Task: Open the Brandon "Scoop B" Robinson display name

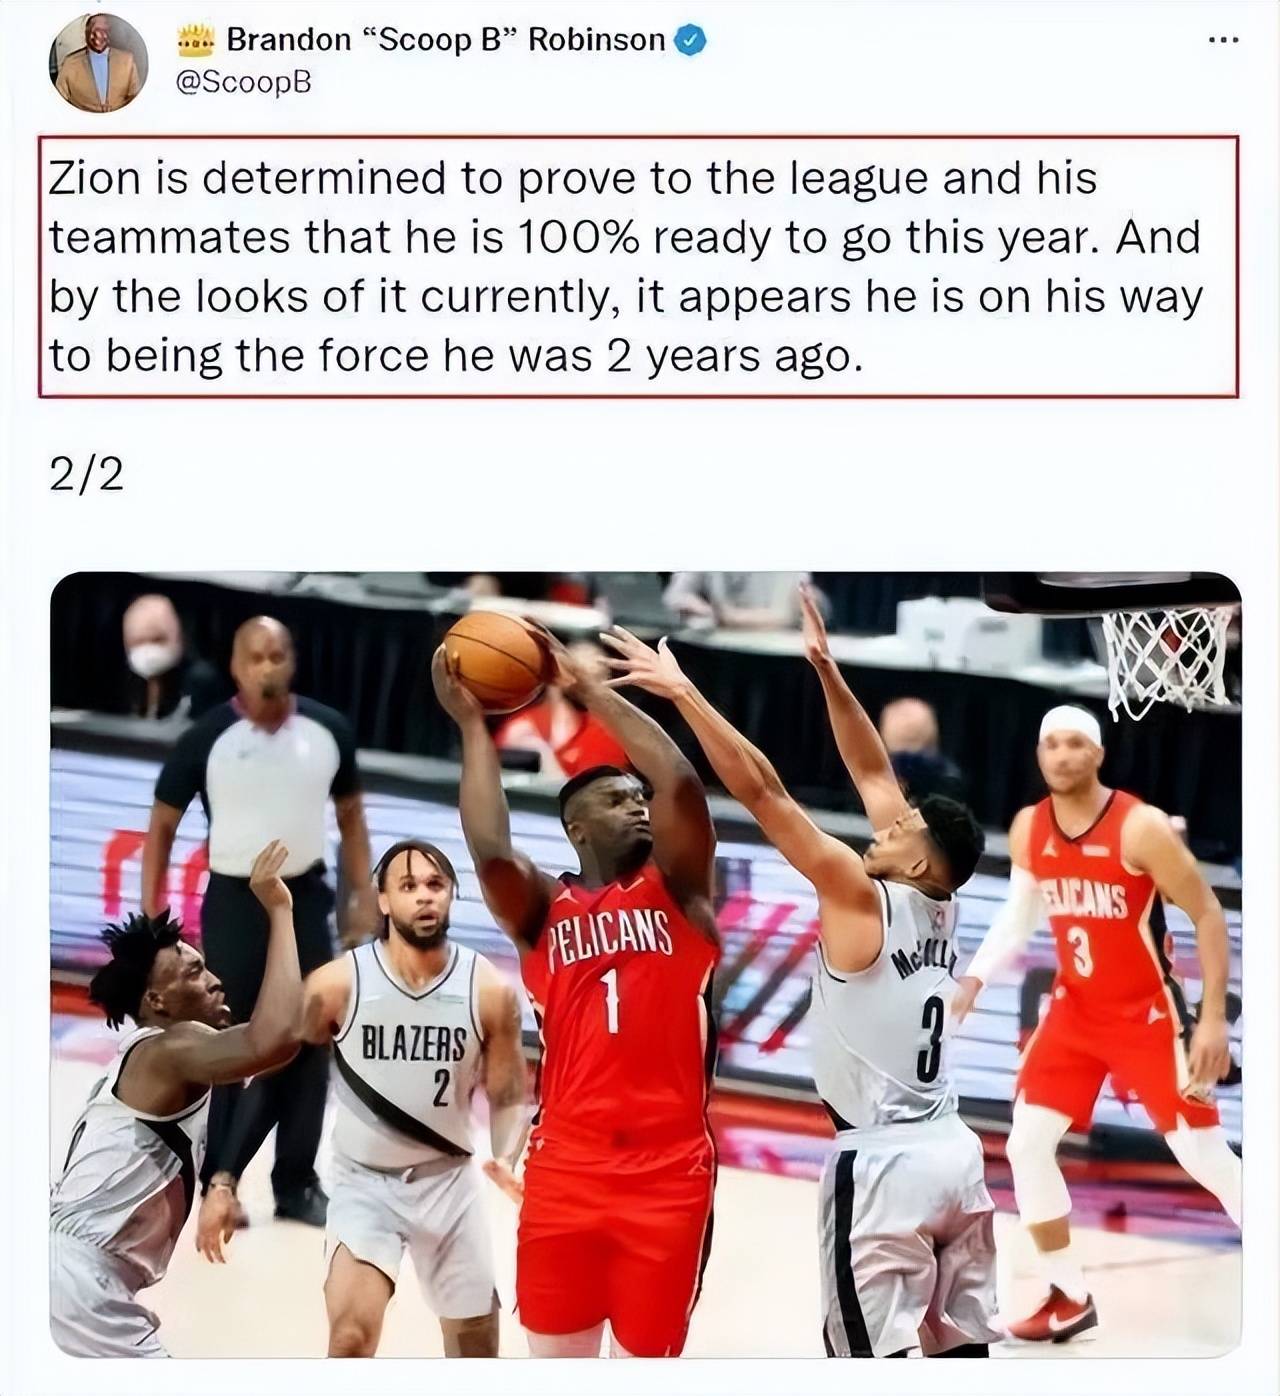Action: point(445,40)
